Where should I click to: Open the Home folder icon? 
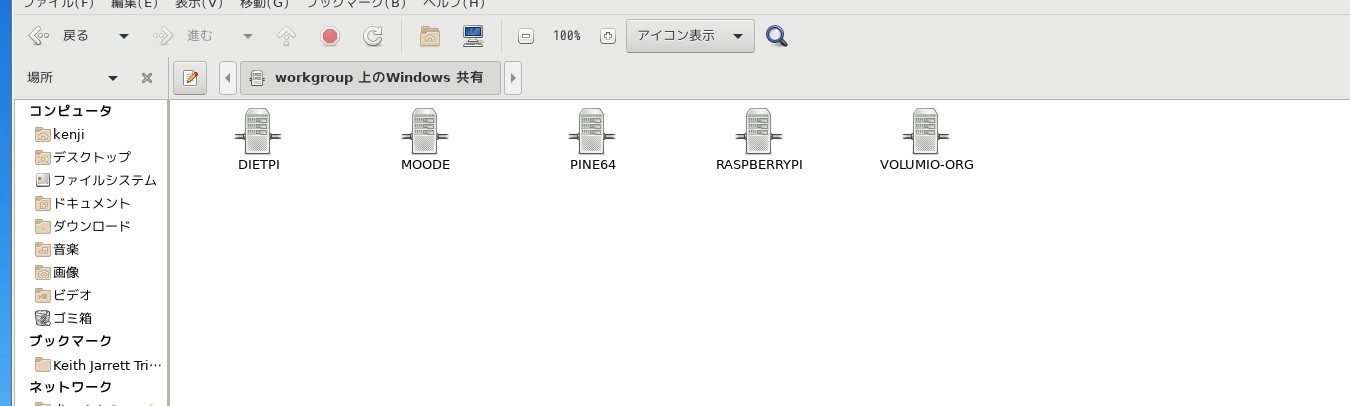[x=429, y=37]
